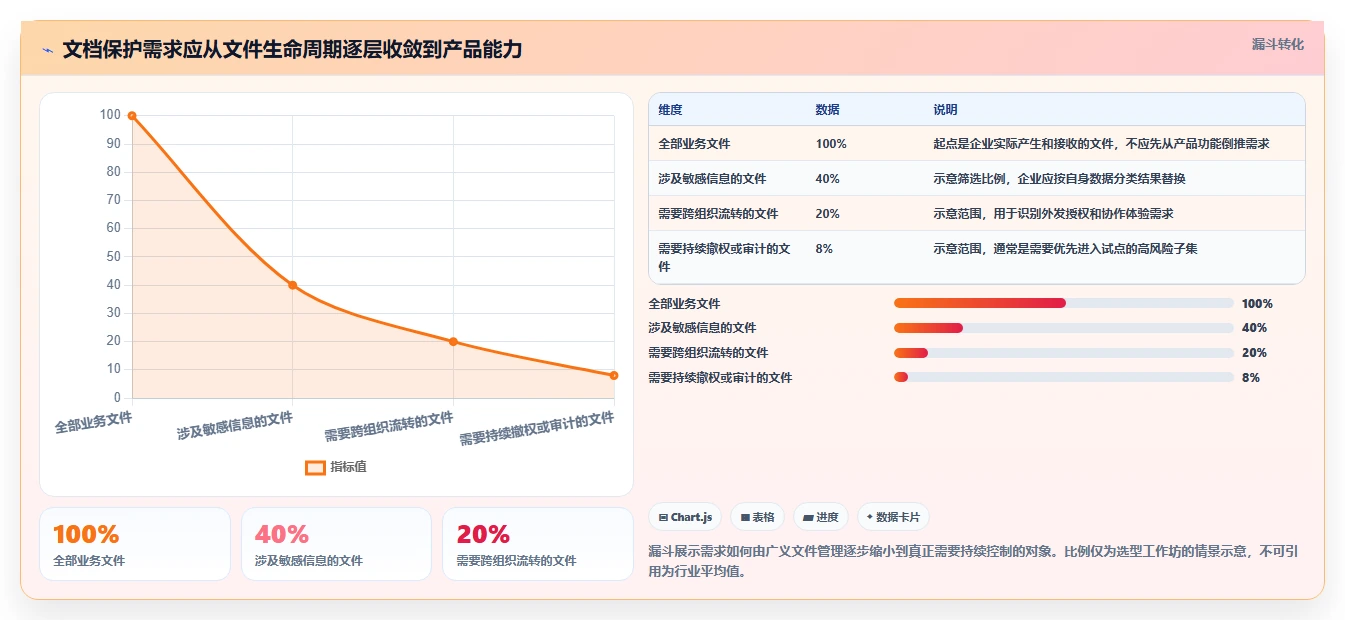Click the 全部业务文件 progress bar
Image resolution: width=1345 pixels, height=620 pixels.
1064,303
